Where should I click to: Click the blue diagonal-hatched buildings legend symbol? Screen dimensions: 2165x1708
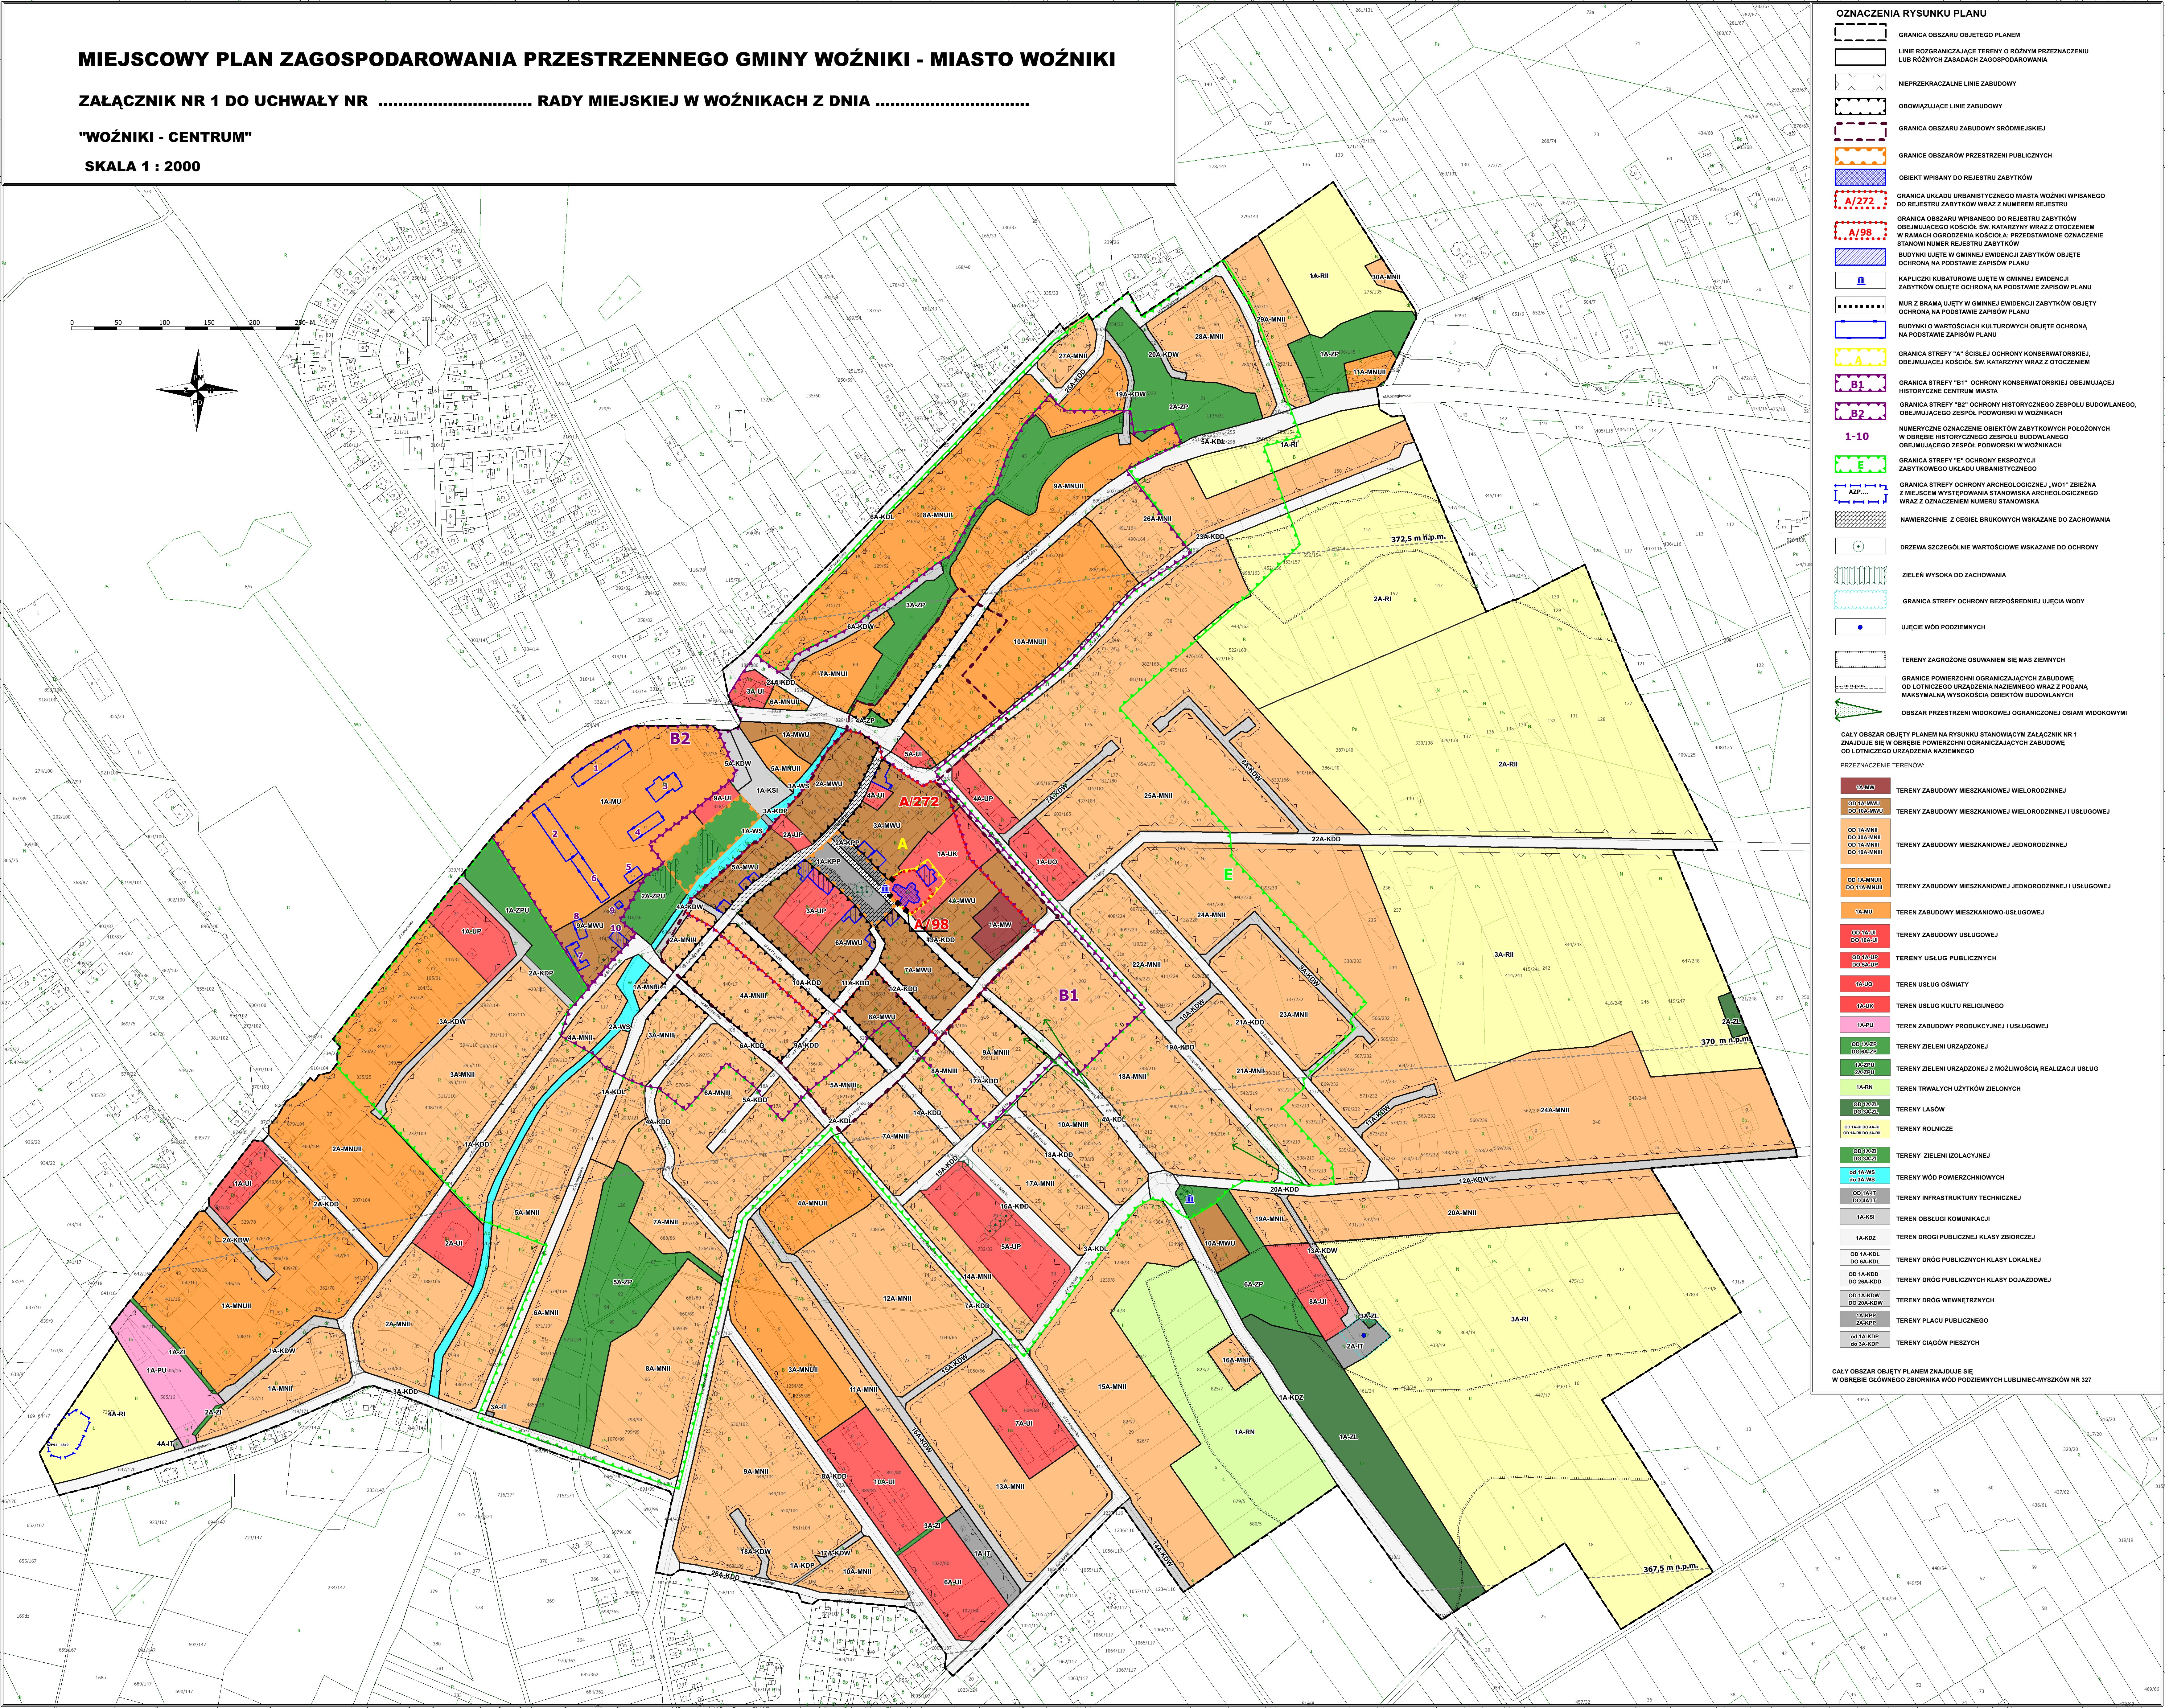coord(1860,257)
